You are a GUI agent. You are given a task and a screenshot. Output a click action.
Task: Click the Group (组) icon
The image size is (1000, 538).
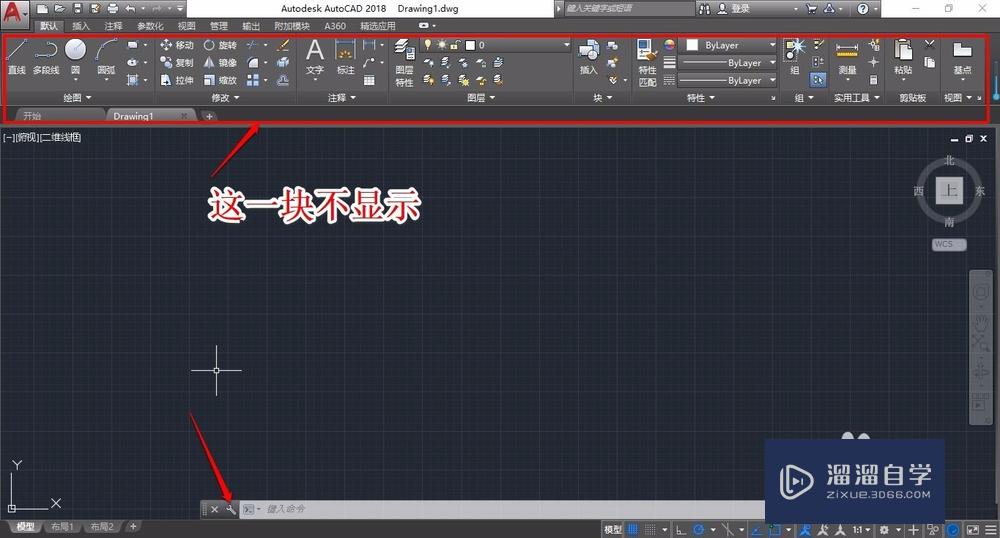point(795,56)
